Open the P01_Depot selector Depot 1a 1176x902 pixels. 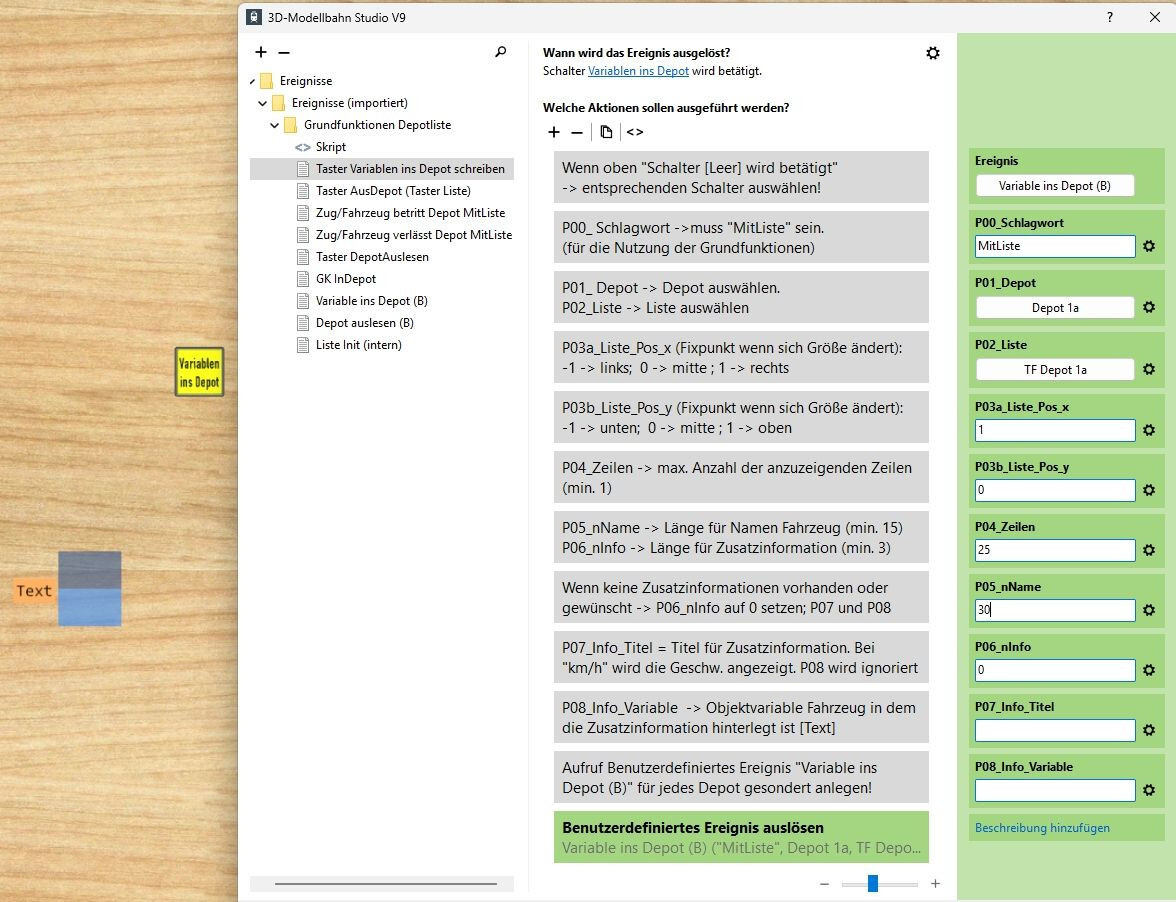pos(1054,307)
